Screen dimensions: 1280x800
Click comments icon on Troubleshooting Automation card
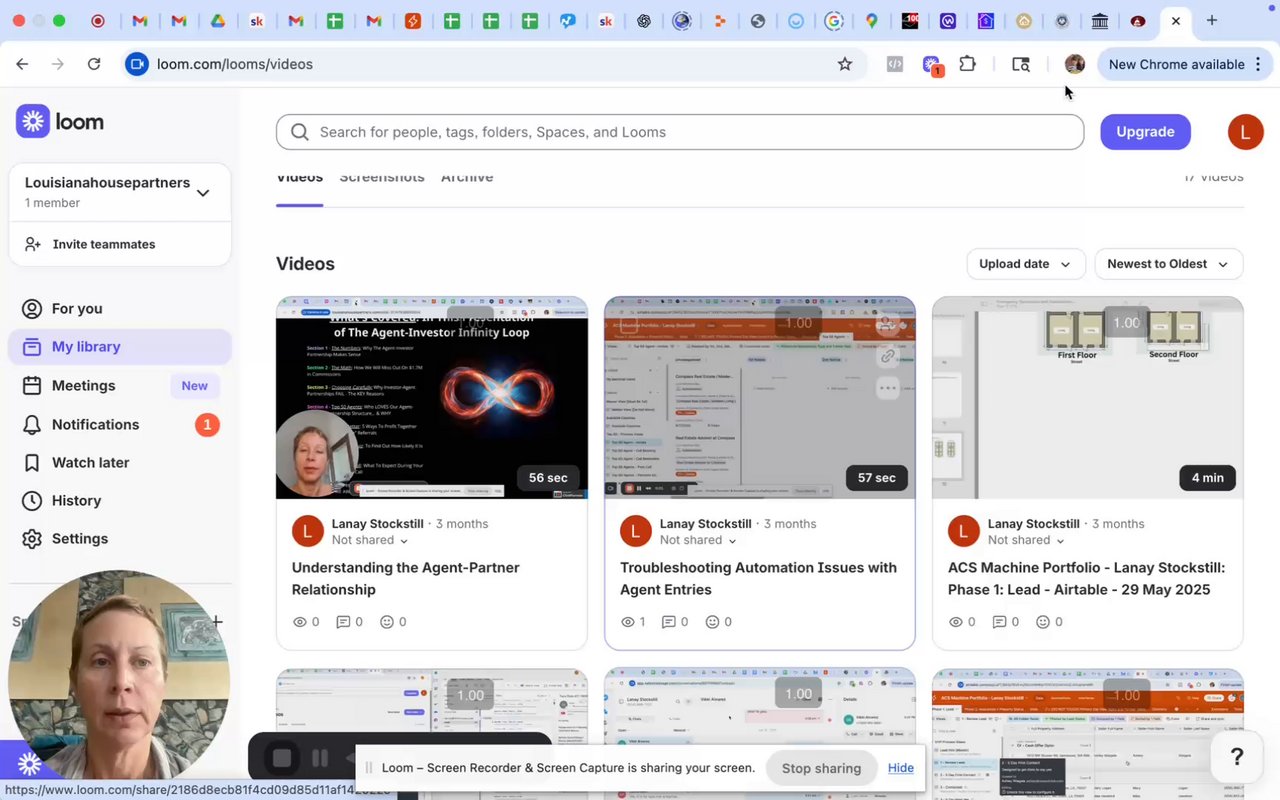(x=669, y=622)
